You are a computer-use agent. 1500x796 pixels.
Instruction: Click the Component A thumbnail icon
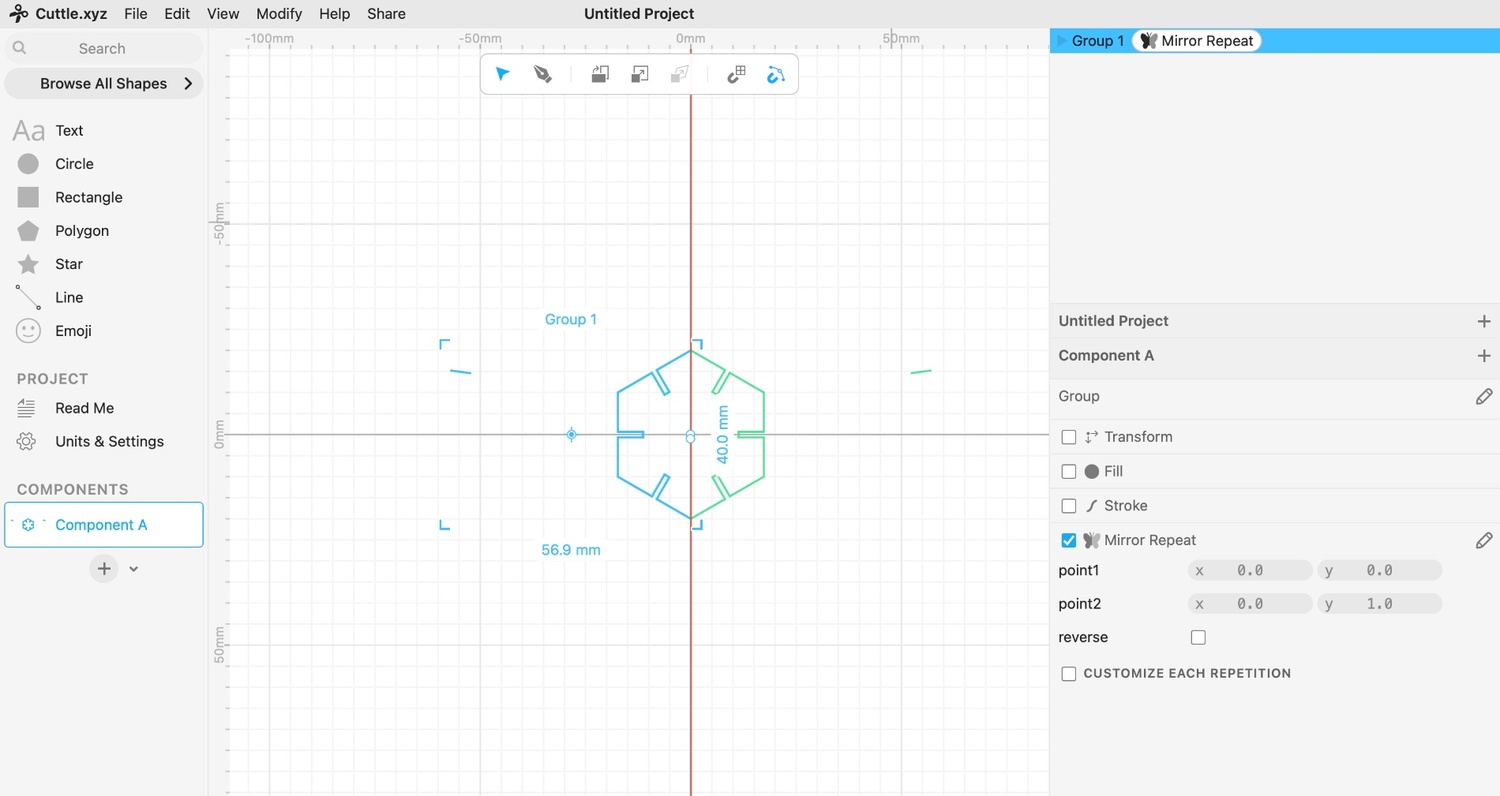[x=28, y=525]
